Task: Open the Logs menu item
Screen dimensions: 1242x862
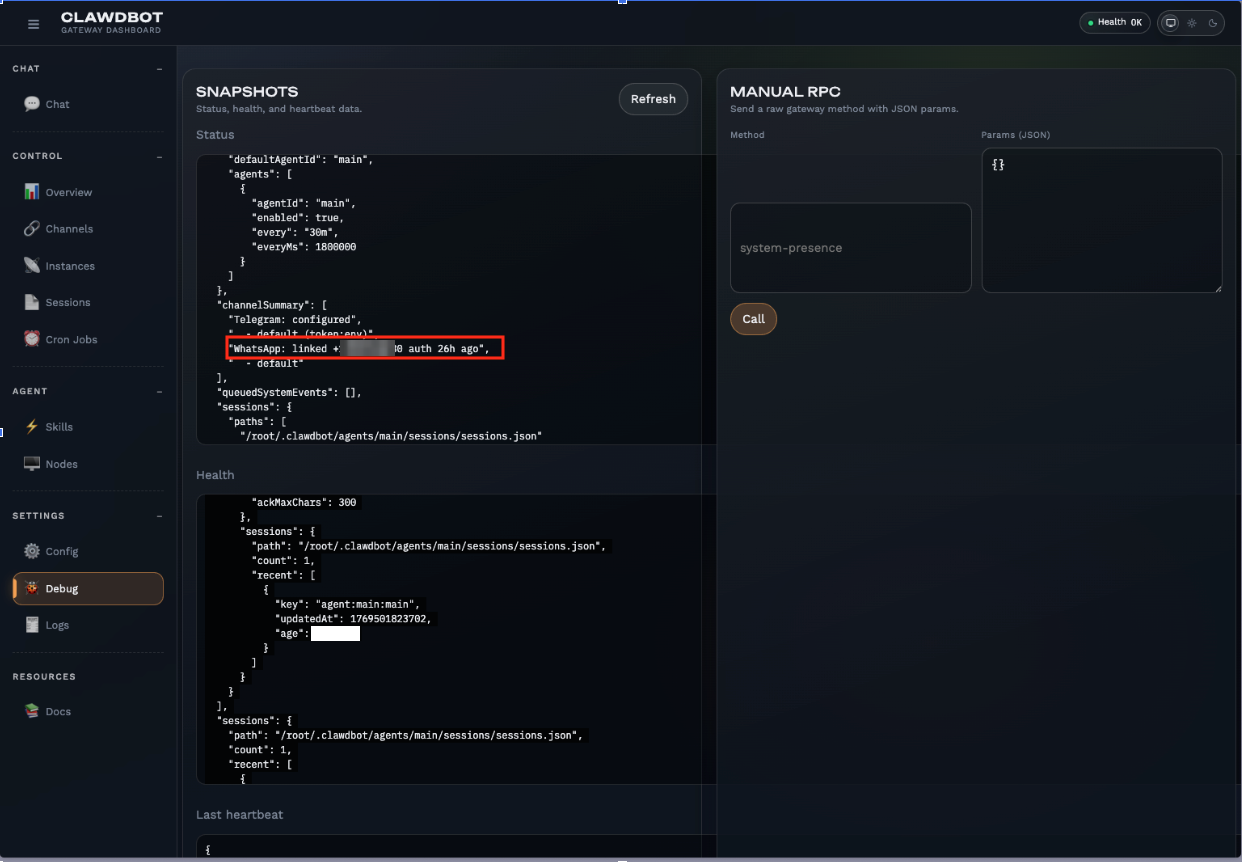Action: (x=88, y=625)
